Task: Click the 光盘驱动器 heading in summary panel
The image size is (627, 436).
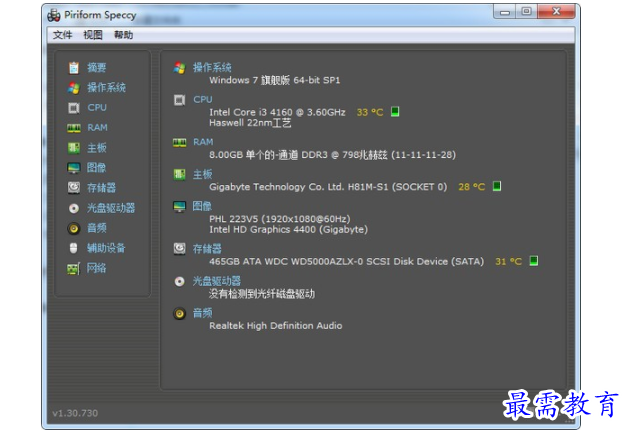Action: tap(217, 281)
